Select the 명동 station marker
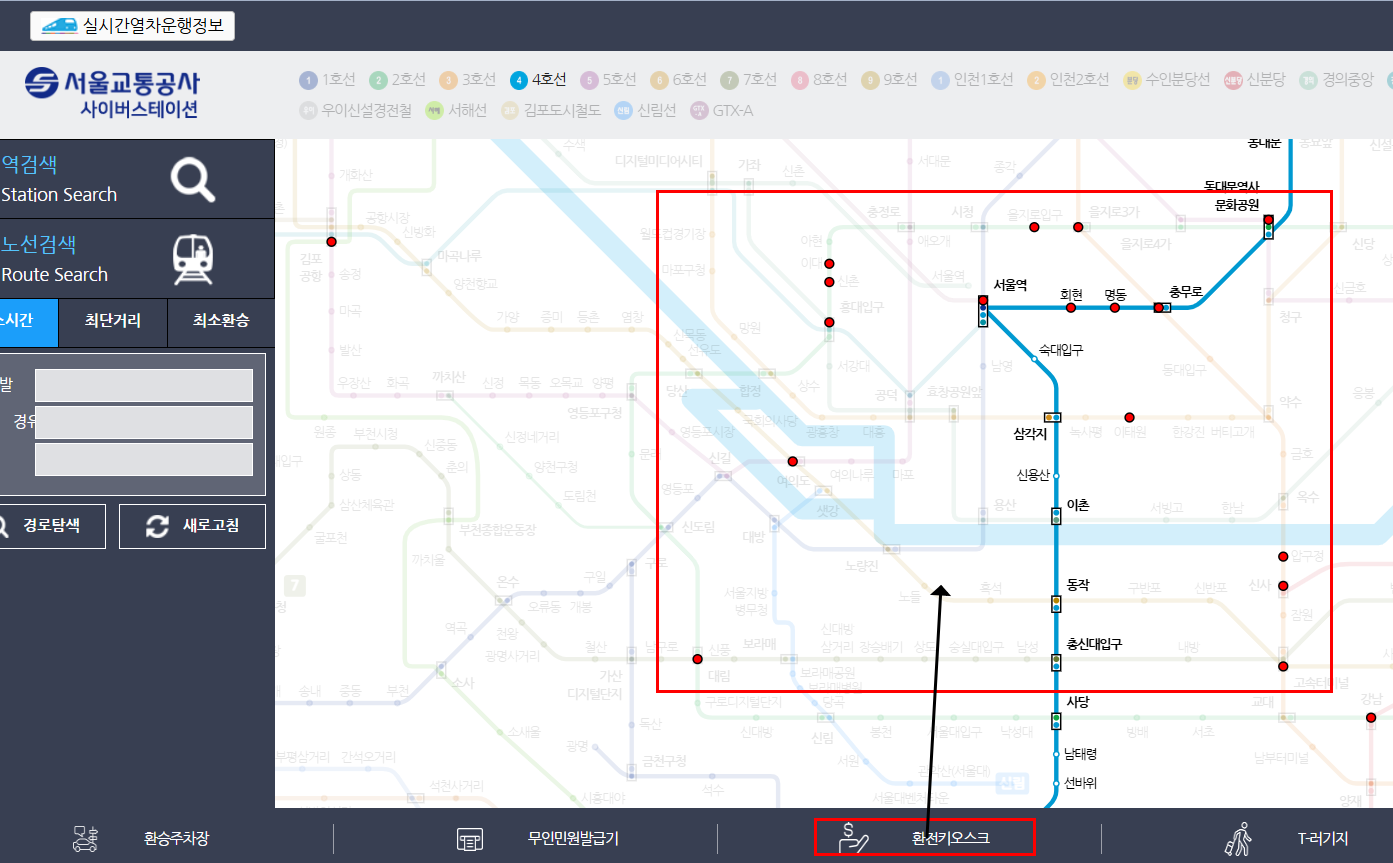The image size is (1393, 863). click(x=1115, y=308)
